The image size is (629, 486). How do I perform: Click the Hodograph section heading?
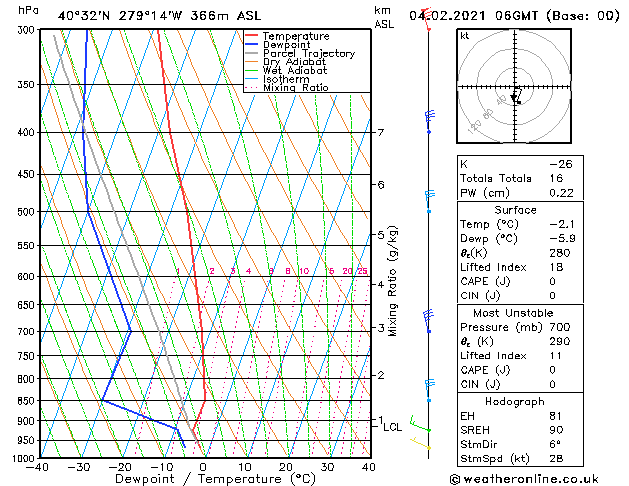tap(515, 401)
